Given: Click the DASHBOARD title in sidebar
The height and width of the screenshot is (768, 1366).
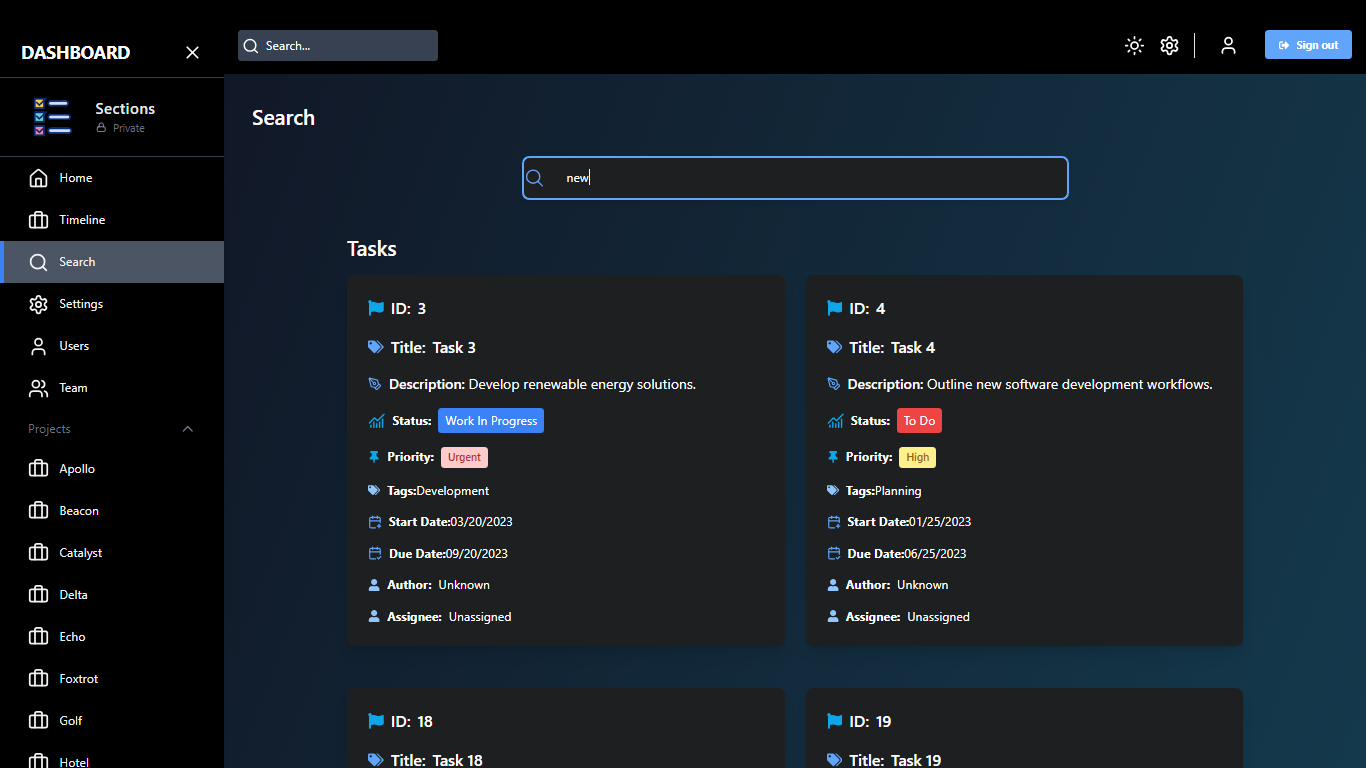Looking at the screenshot, I should tap(76, 52).
